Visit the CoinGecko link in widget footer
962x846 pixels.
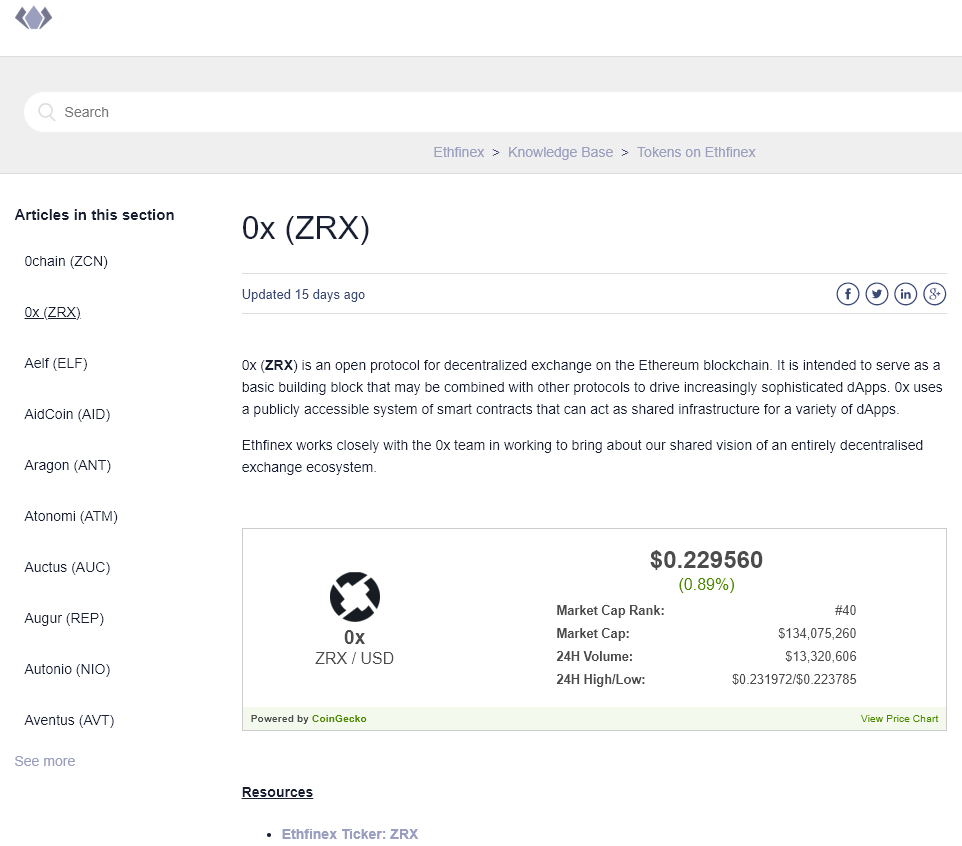(x=339, y=718)
